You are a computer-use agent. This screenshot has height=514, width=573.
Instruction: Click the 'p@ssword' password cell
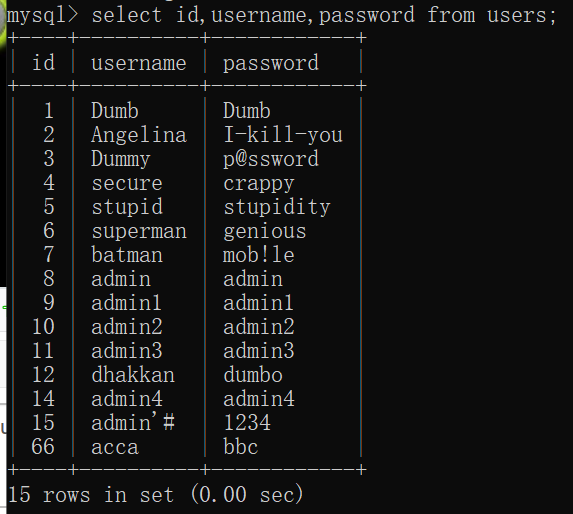tap(271, 159)
